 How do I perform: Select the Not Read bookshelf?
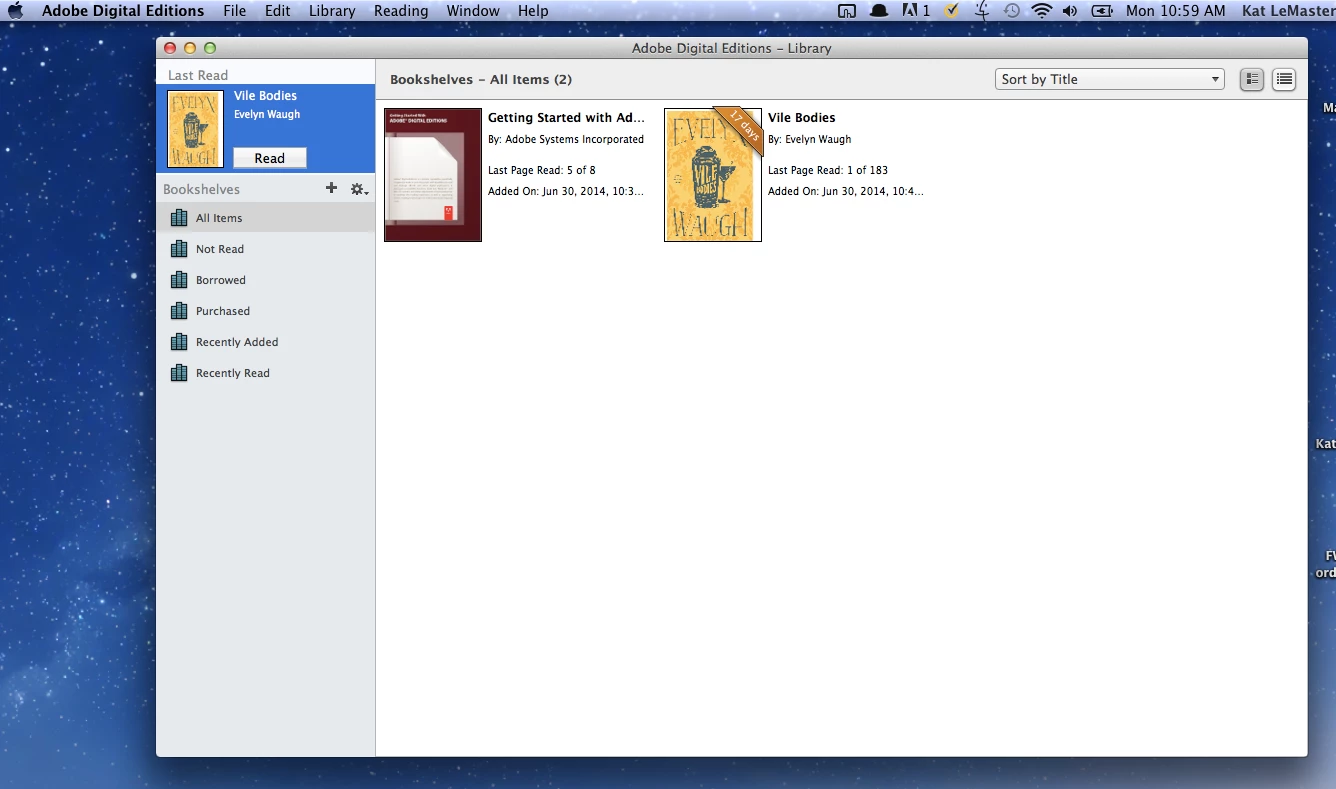coord(266,249)
